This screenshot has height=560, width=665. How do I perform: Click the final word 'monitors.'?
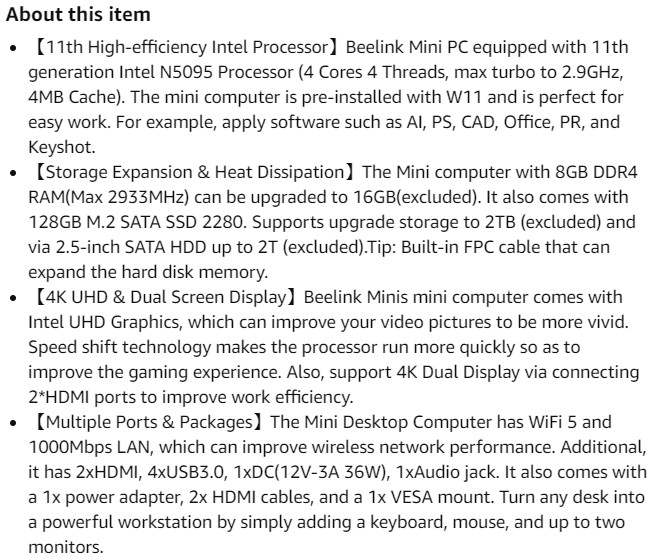coord(66,547)
